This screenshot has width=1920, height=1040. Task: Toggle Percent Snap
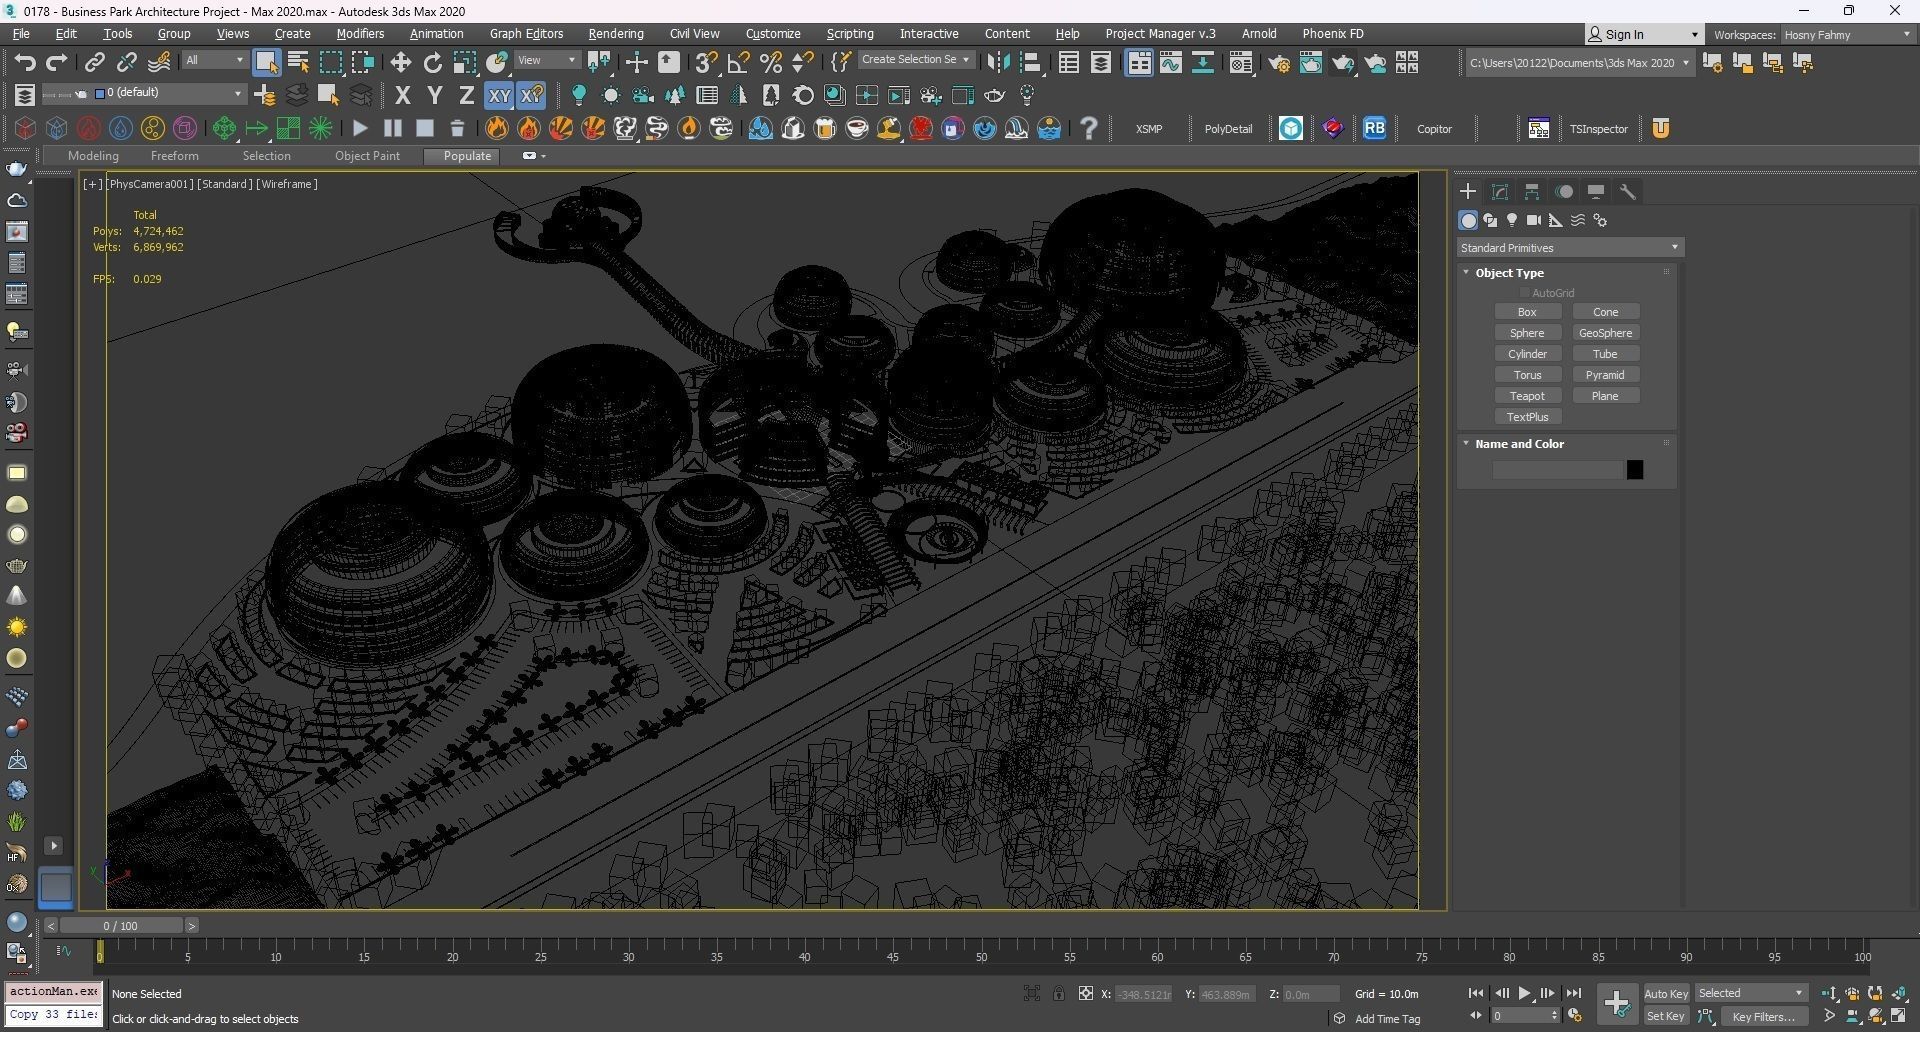pyautogui.click(x=770, y=63)
